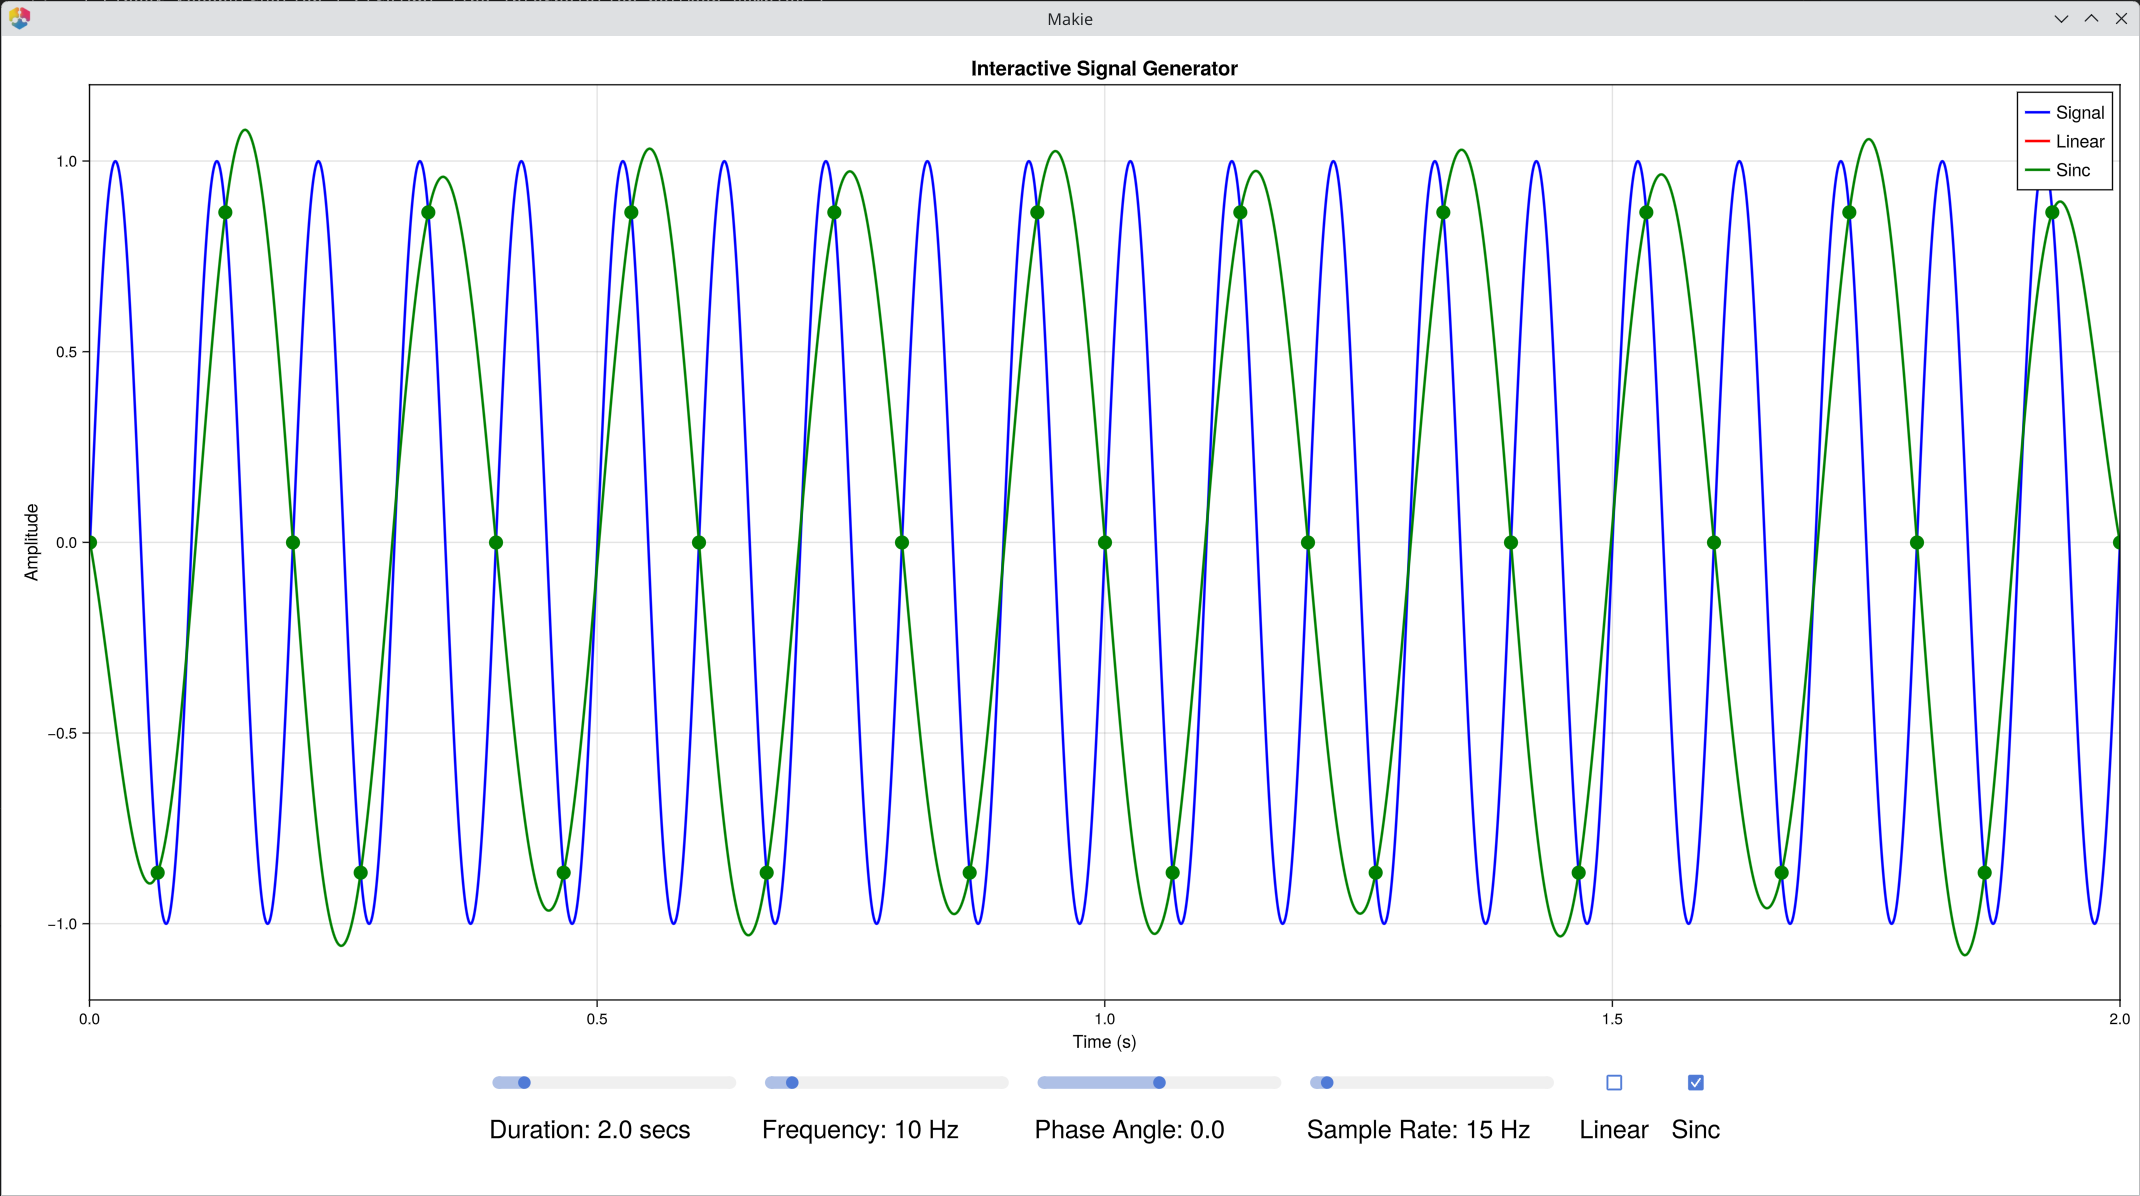
Task: Click the Sample Rate slider track
Action: click(1430, 1082)
